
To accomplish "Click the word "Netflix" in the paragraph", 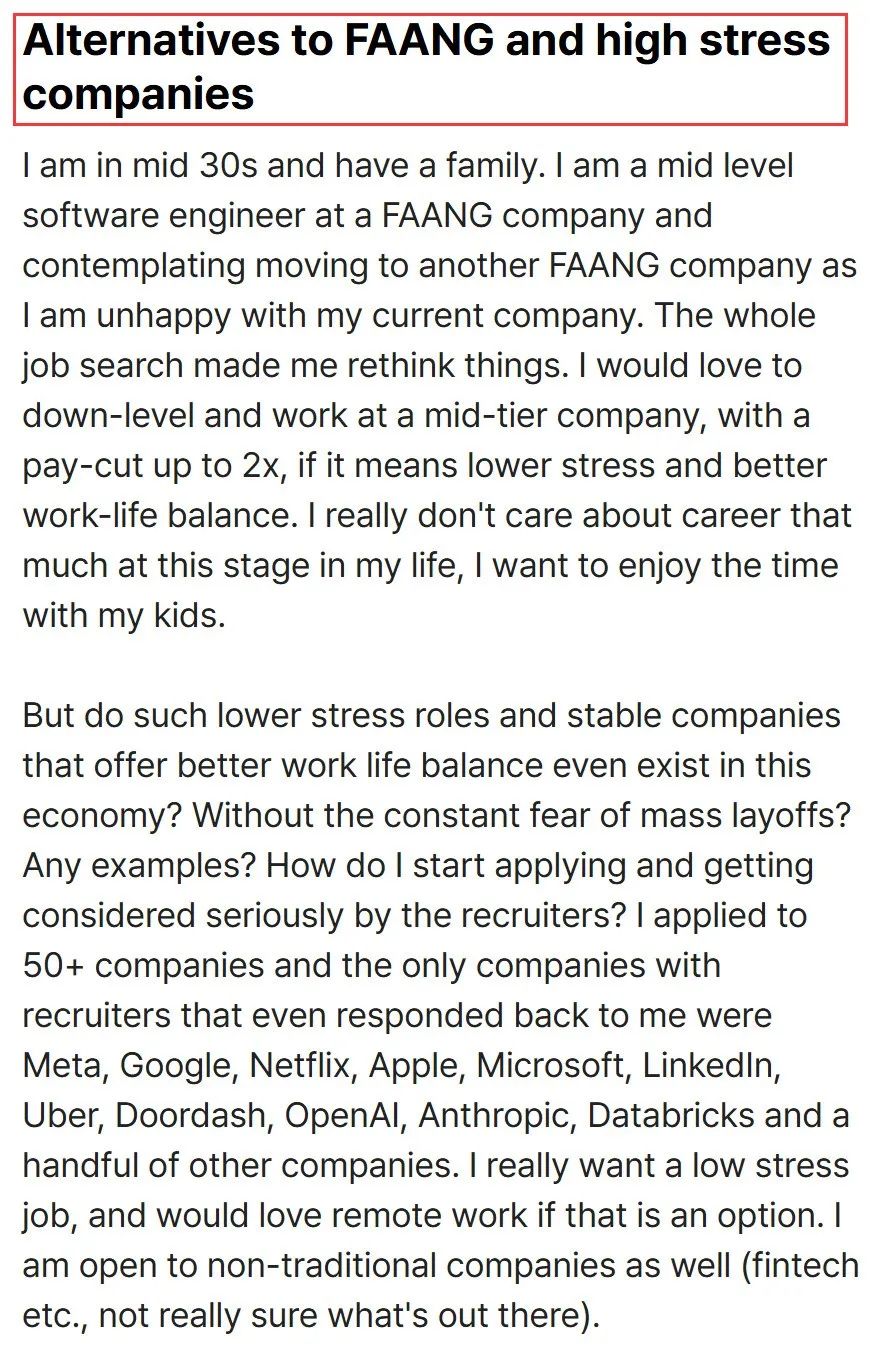I will pyautogui.click(x=300, y=1065).
